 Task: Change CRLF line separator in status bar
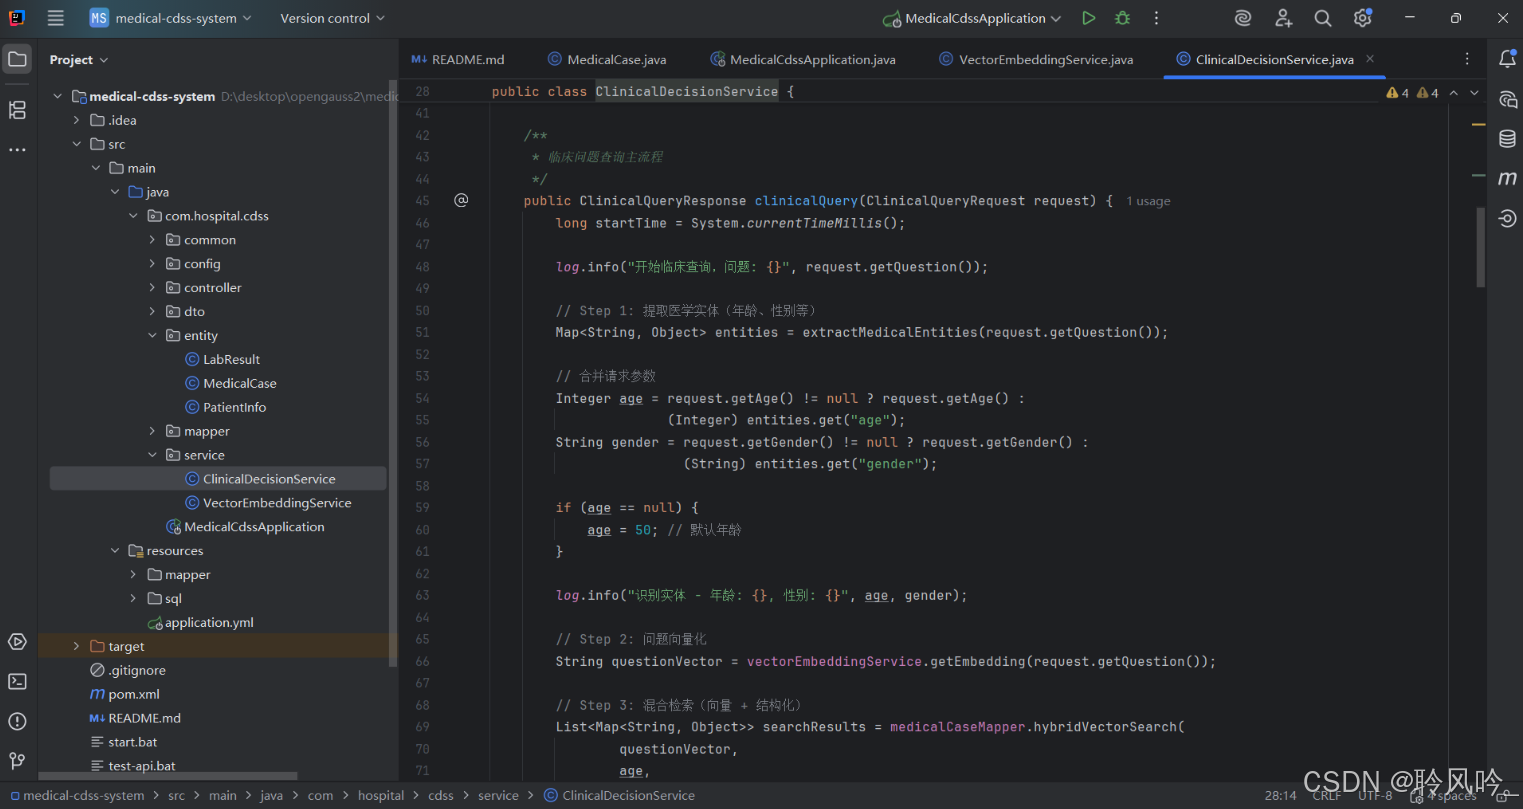1327,796
